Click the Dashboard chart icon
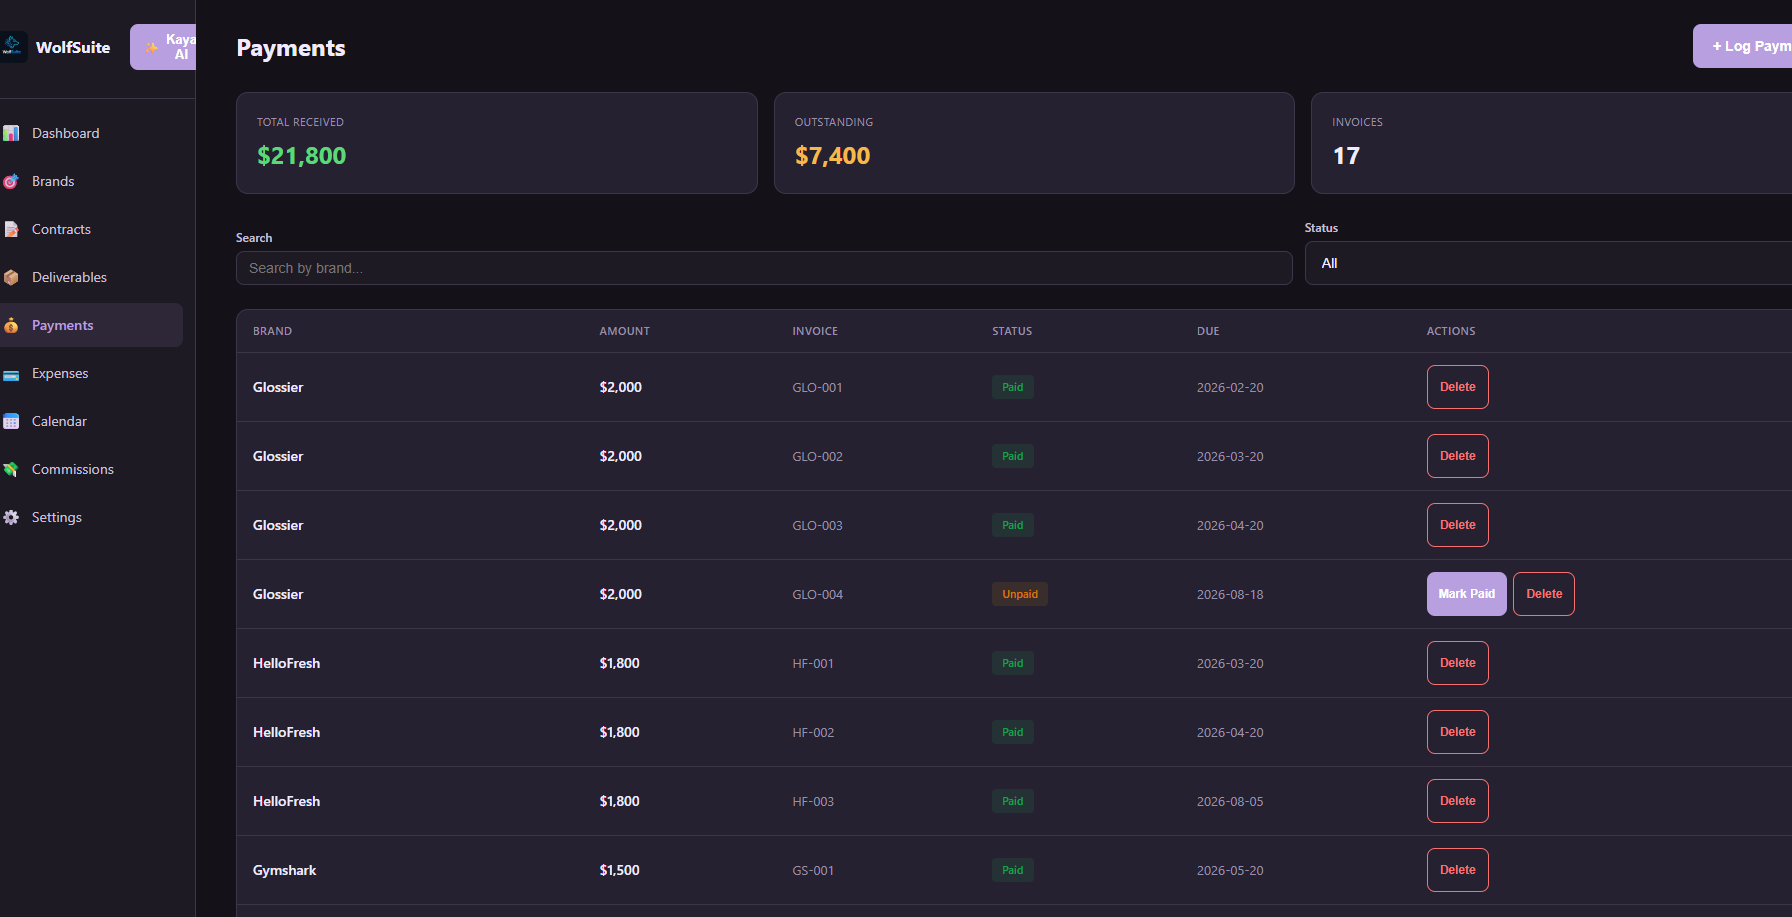 pyautogui.click(x=11, y=133)
